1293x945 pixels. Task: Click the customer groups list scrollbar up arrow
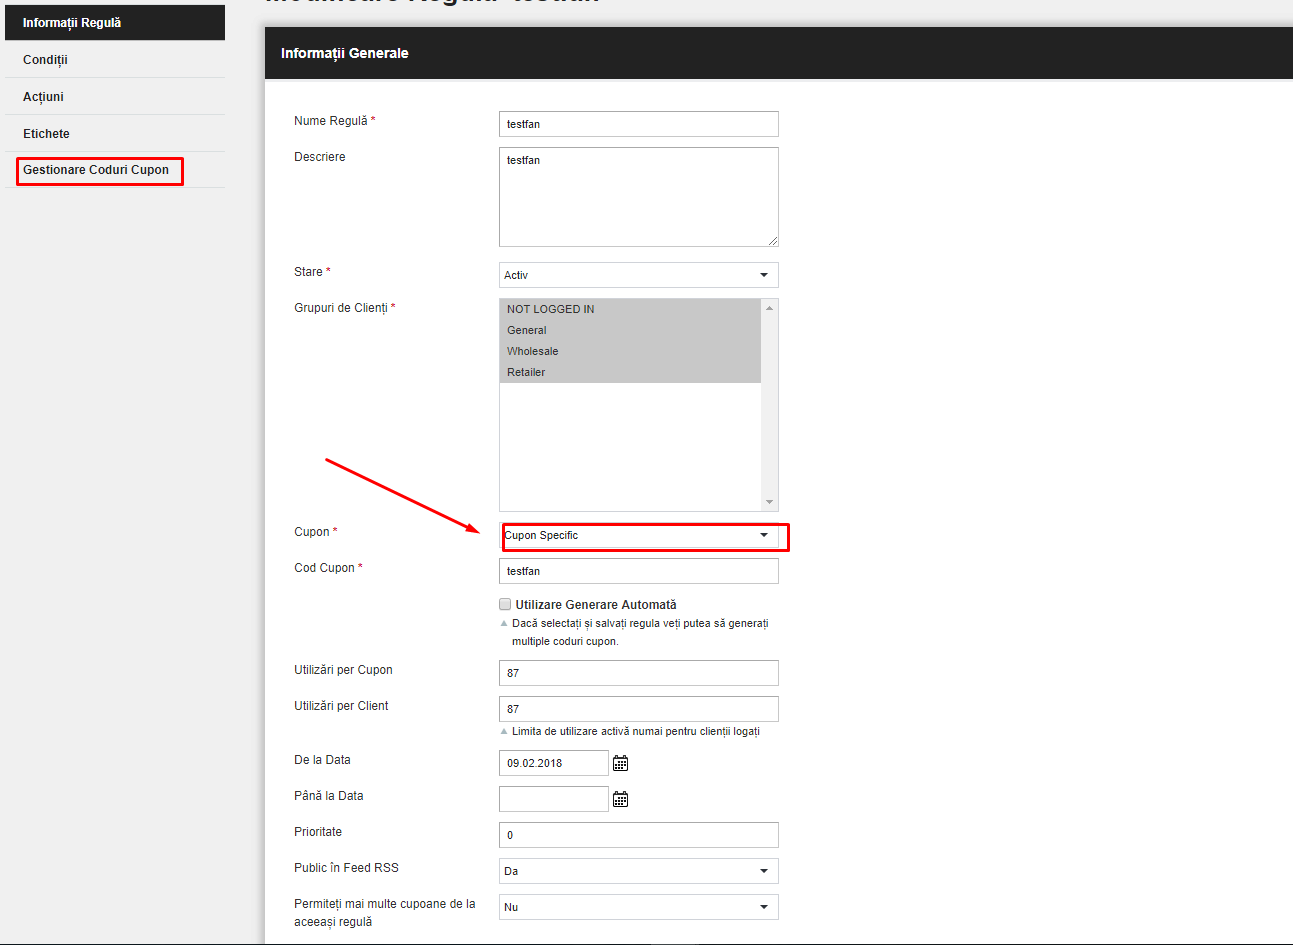769,308
